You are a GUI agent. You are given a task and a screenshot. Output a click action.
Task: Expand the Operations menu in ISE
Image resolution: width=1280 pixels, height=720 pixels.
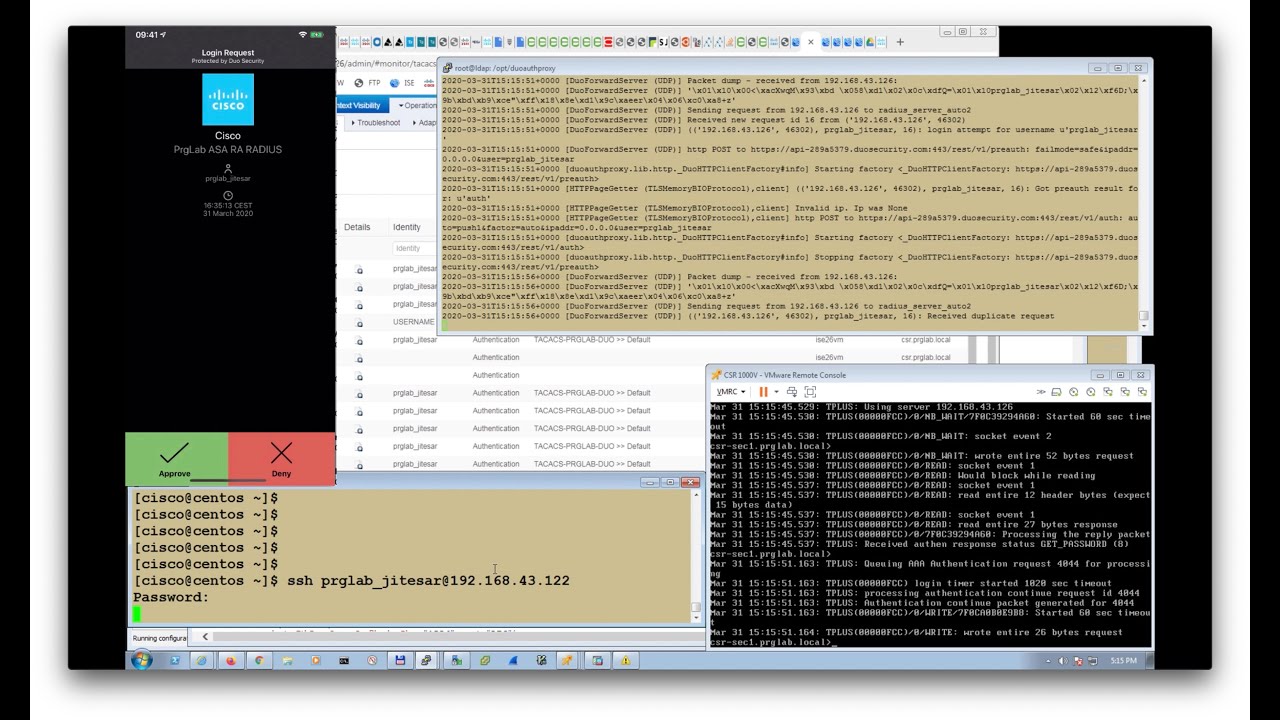(x=417, y=105)
